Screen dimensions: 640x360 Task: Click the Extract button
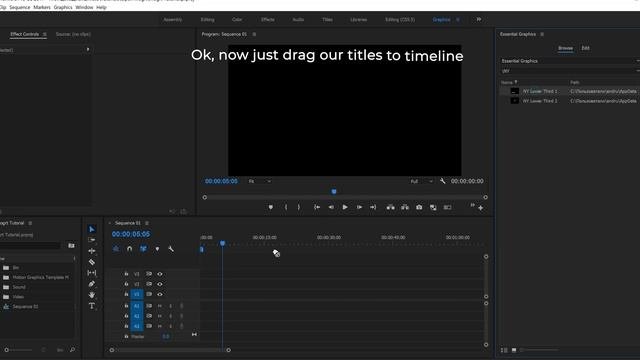(405, 207)
